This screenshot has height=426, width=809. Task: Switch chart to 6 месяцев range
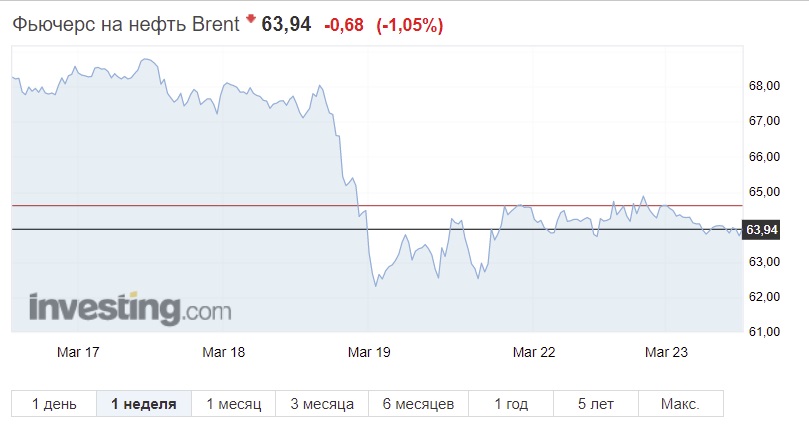418,403
